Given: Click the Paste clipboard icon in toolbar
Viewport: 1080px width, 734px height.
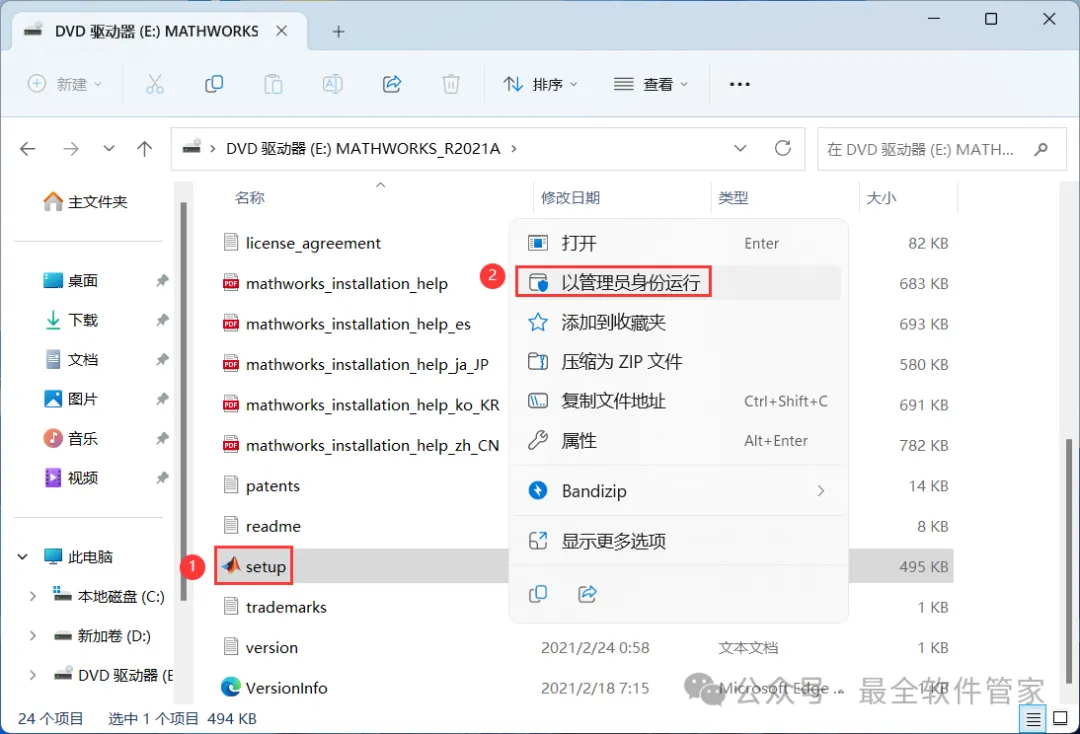Looking at the screenshot, I should coord(273,84).
